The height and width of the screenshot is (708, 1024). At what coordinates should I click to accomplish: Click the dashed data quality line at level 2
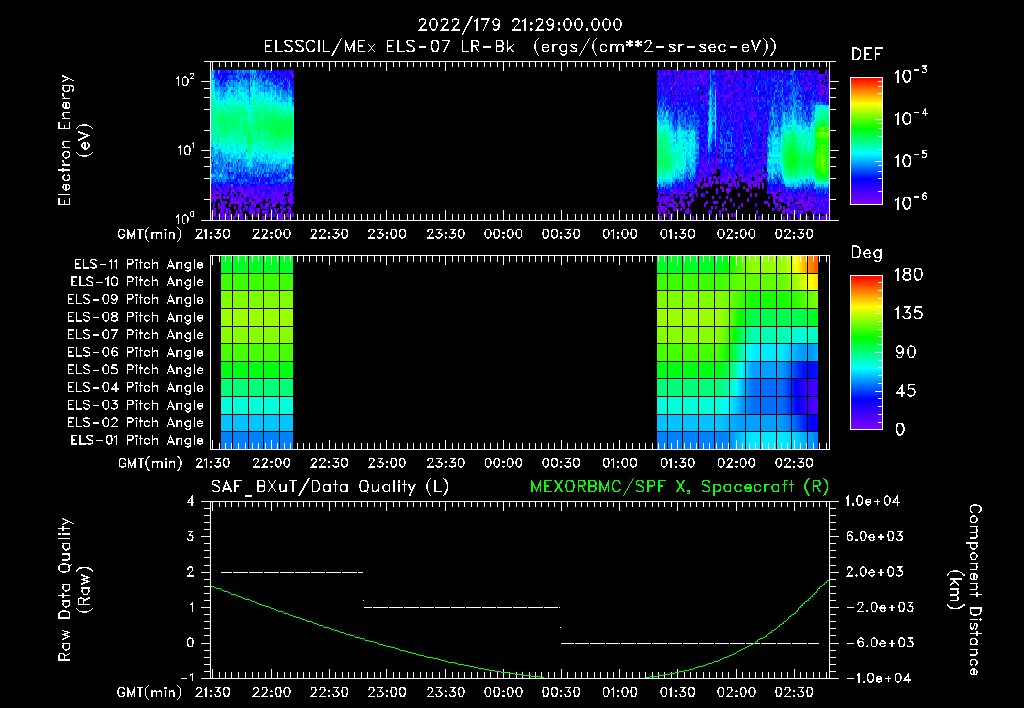coord(292,572)
